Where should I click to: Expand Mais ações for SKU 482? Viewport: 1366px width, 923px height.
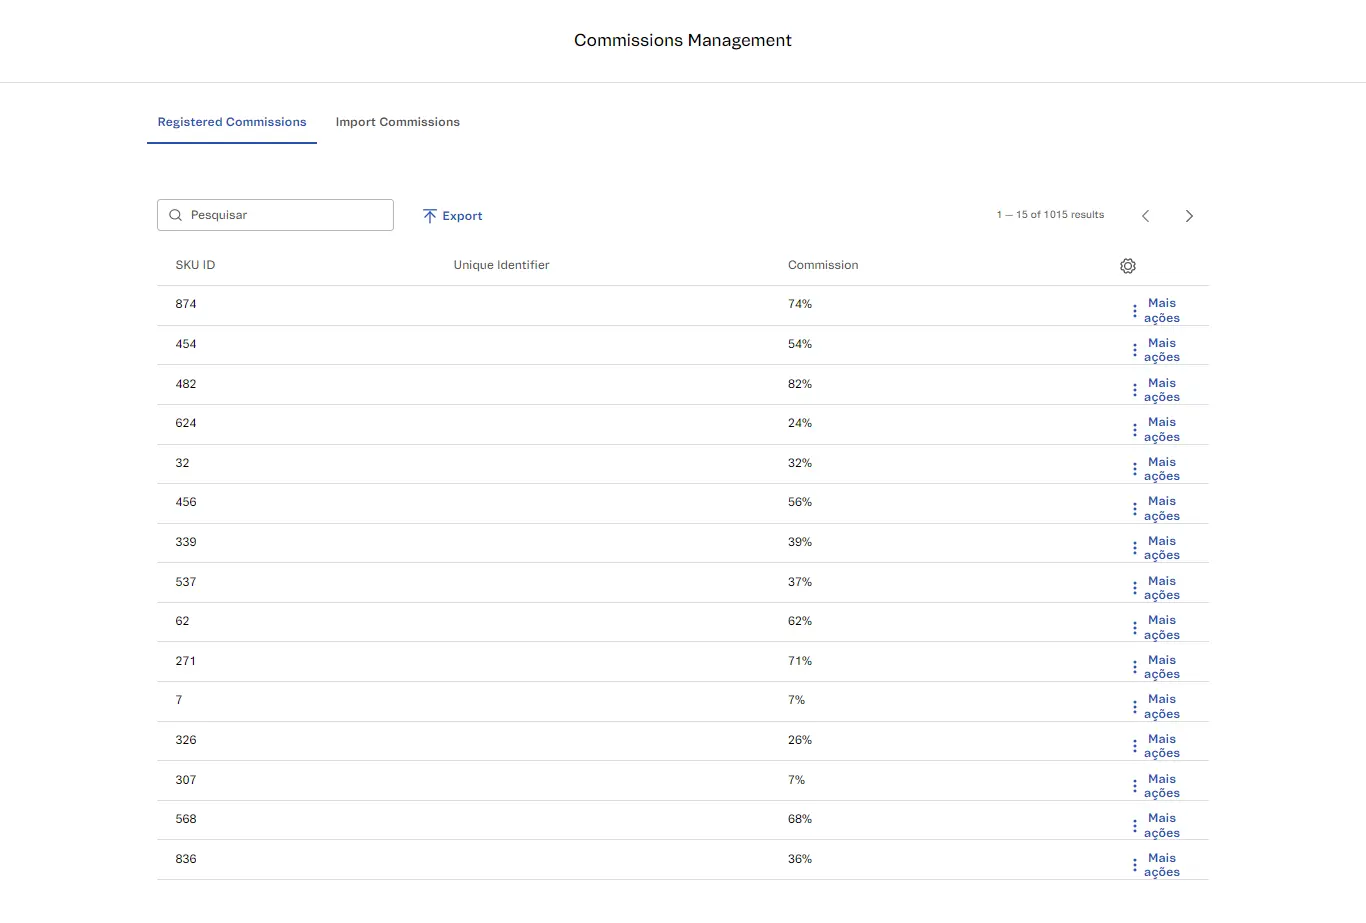click(1162, 390)
